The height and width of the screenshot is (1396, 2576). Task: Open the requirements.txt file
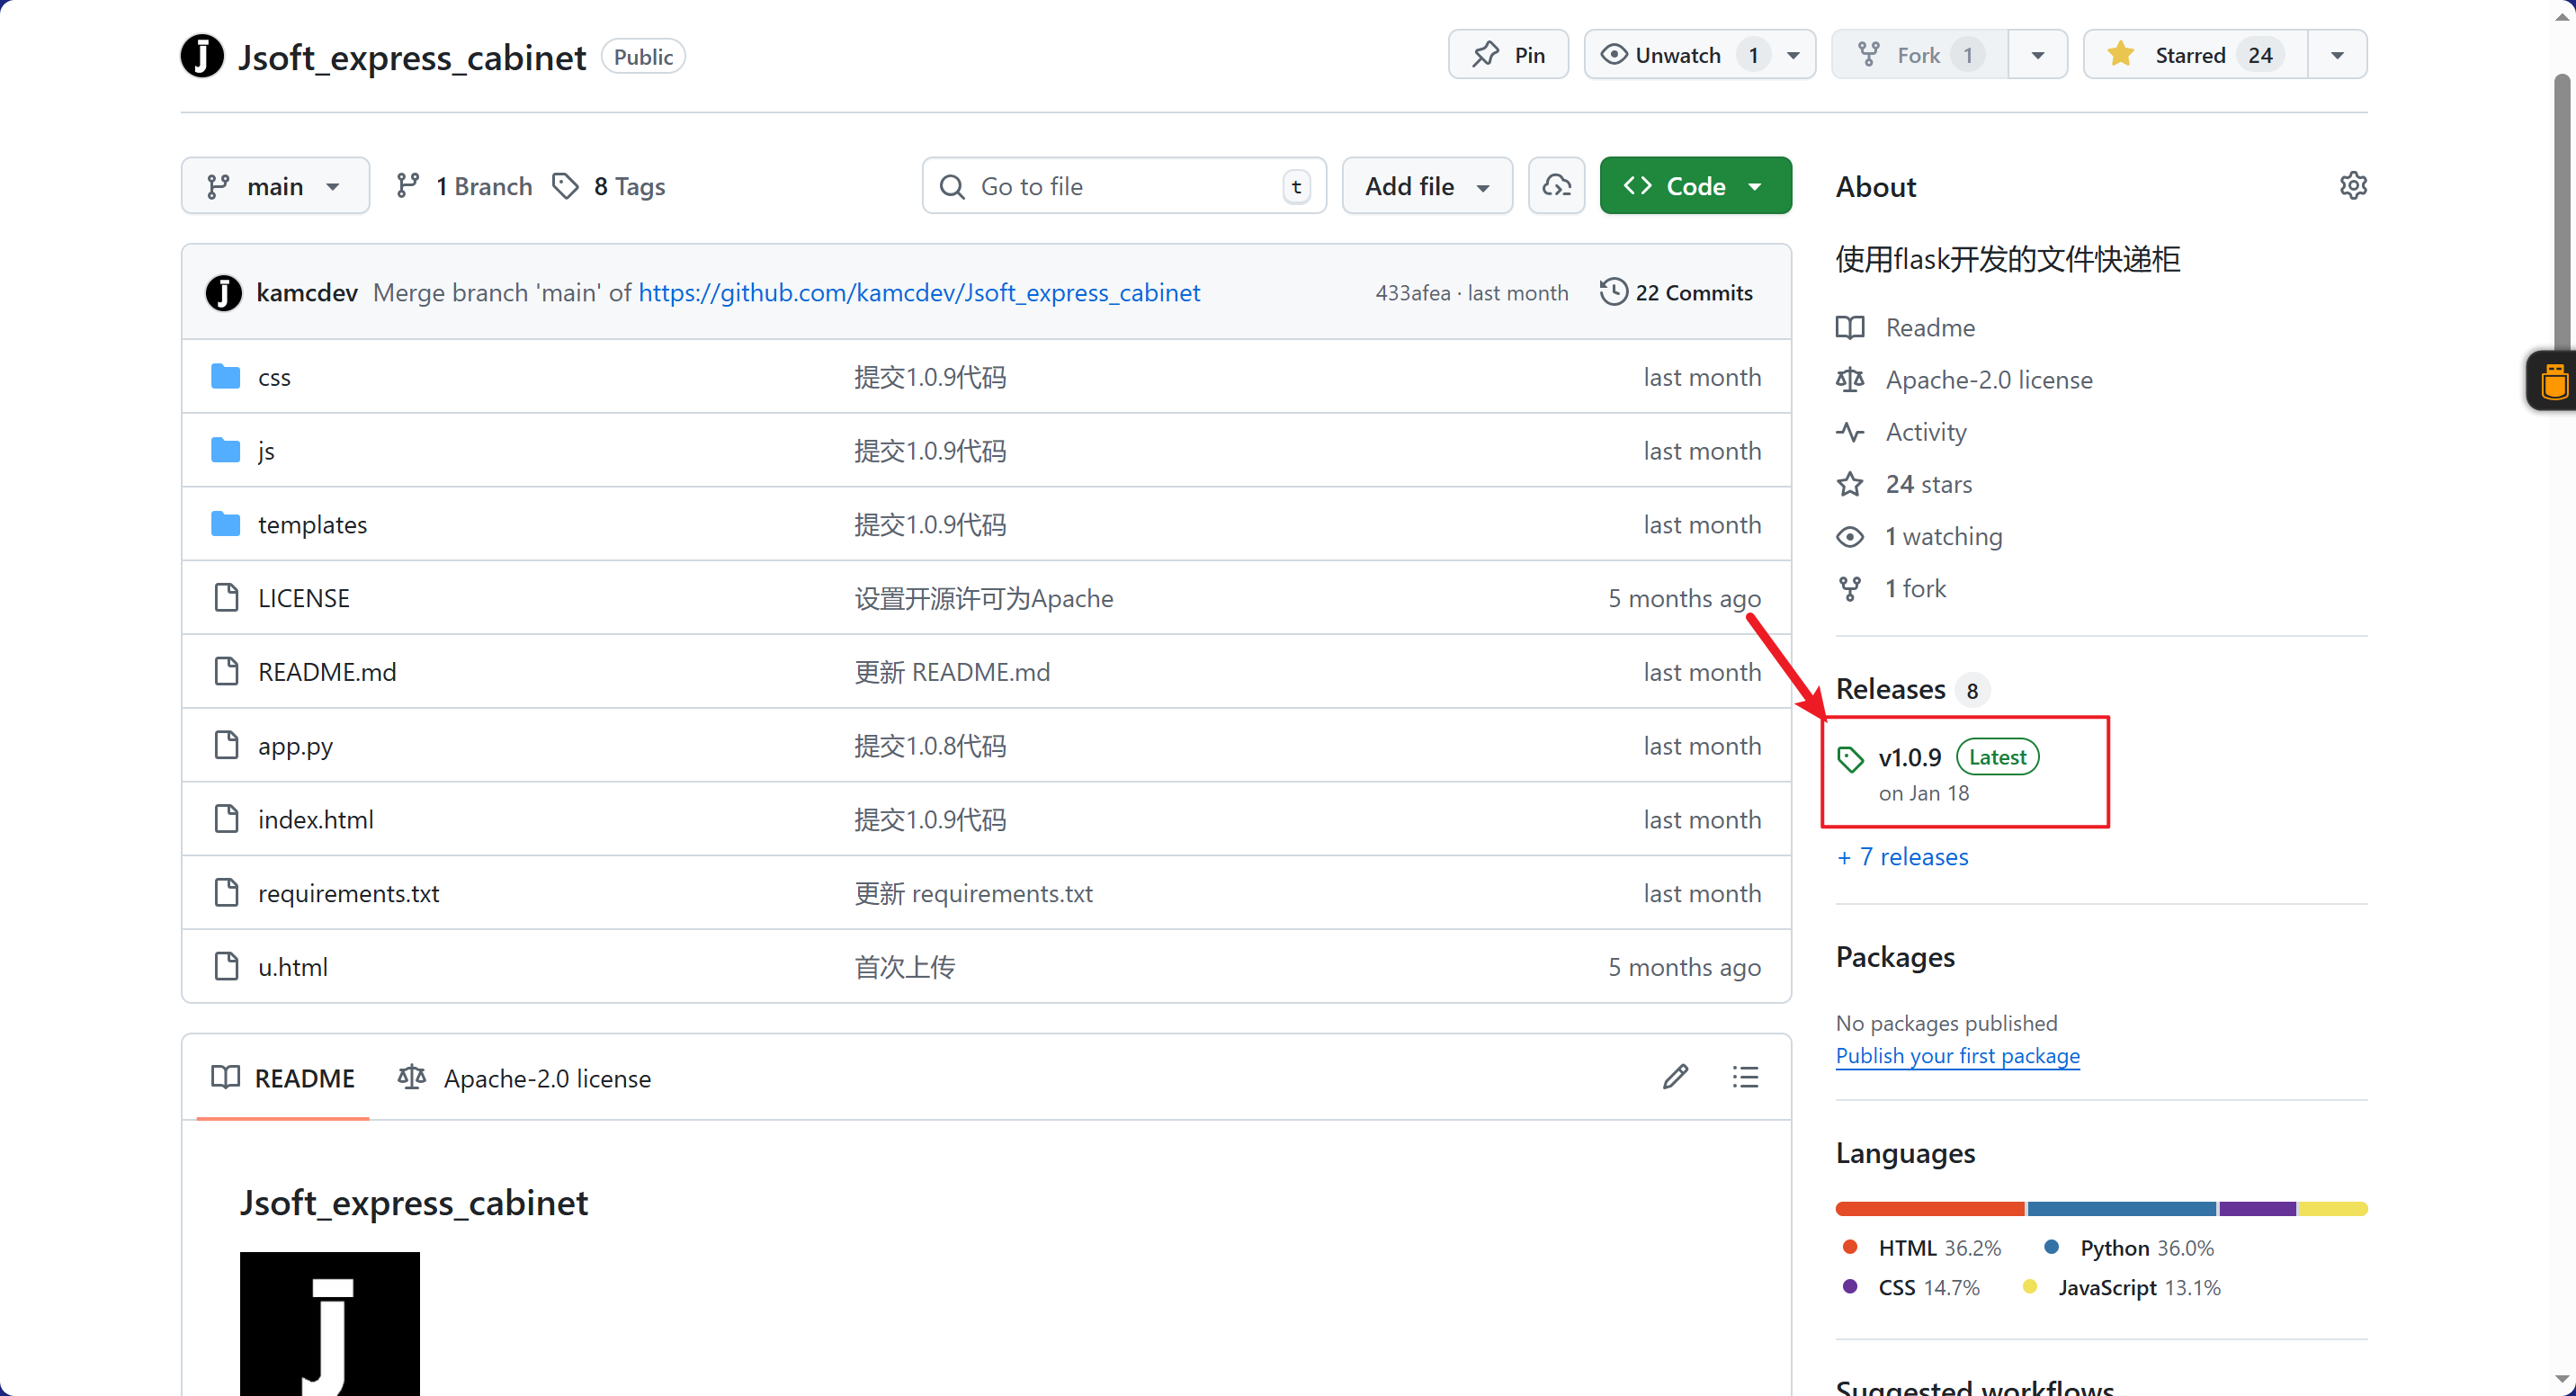348,894
